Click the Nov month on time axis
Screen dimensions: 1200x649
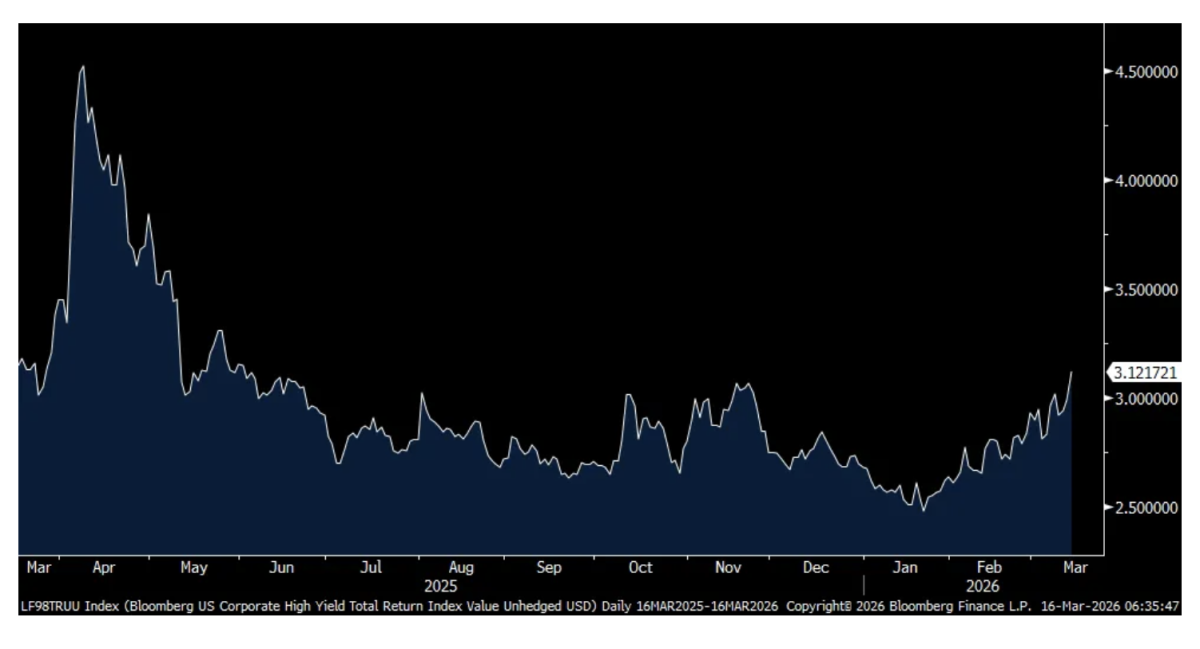click(728, 567)
